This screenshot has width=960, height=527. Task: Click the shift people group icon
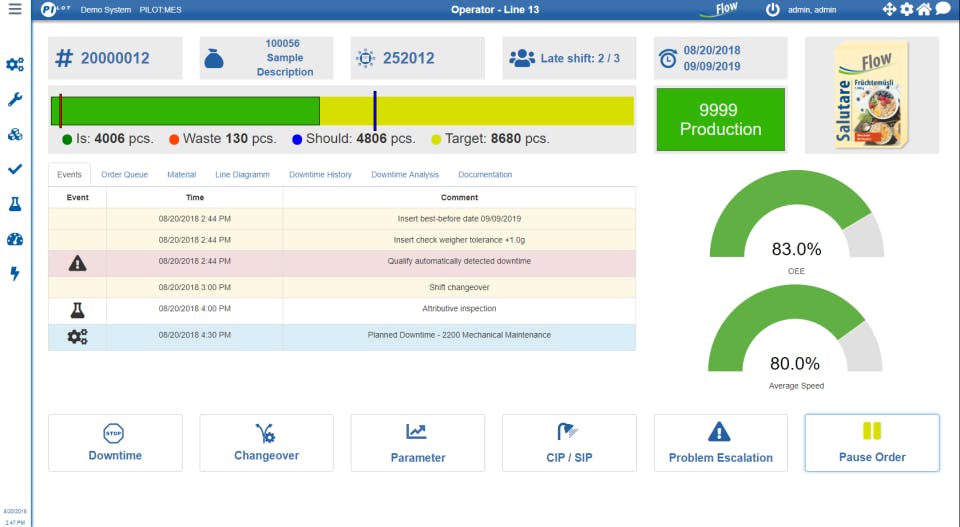pos(522,58)
